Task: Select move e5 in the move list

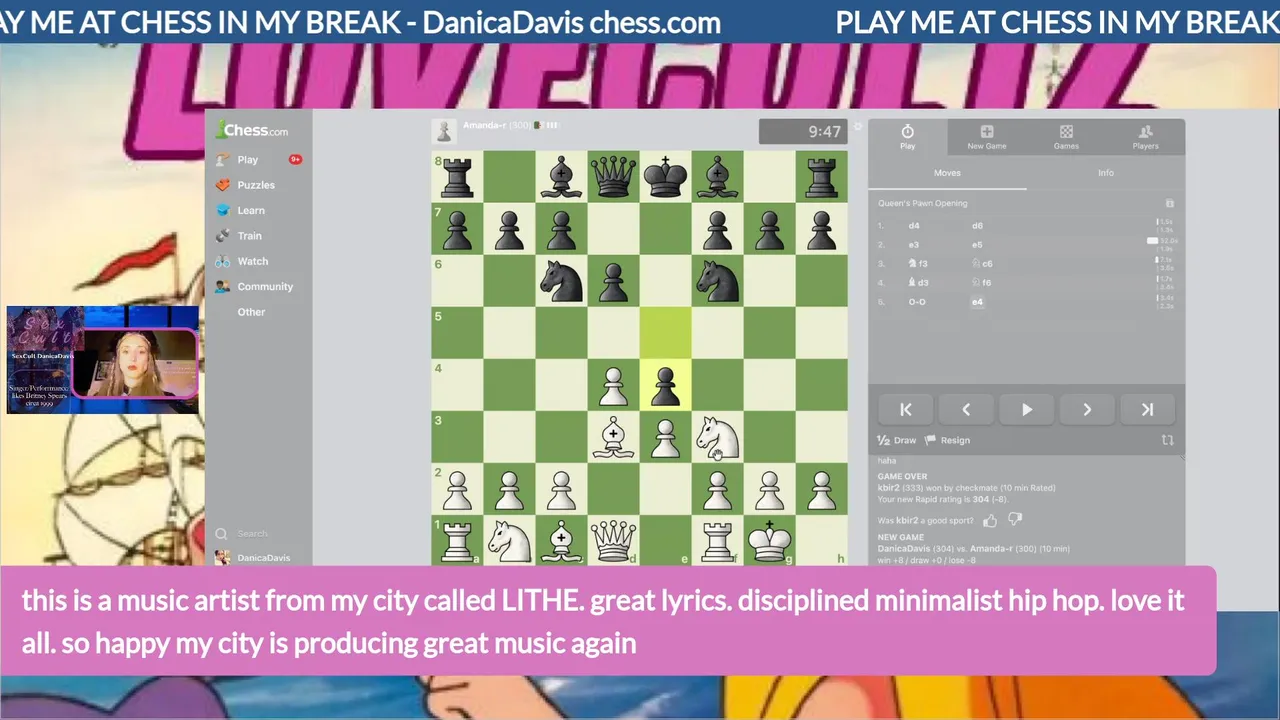Action: click(x=977, y=245)
